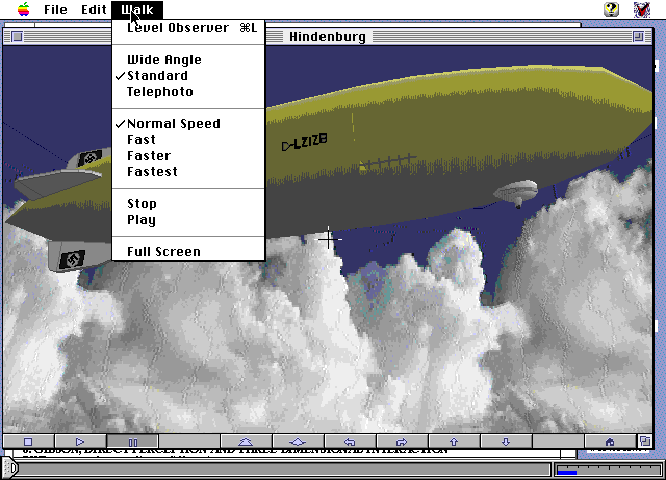Set walk speed to Fastest
This screenshot has height=480, width=666.
(152, 172)
